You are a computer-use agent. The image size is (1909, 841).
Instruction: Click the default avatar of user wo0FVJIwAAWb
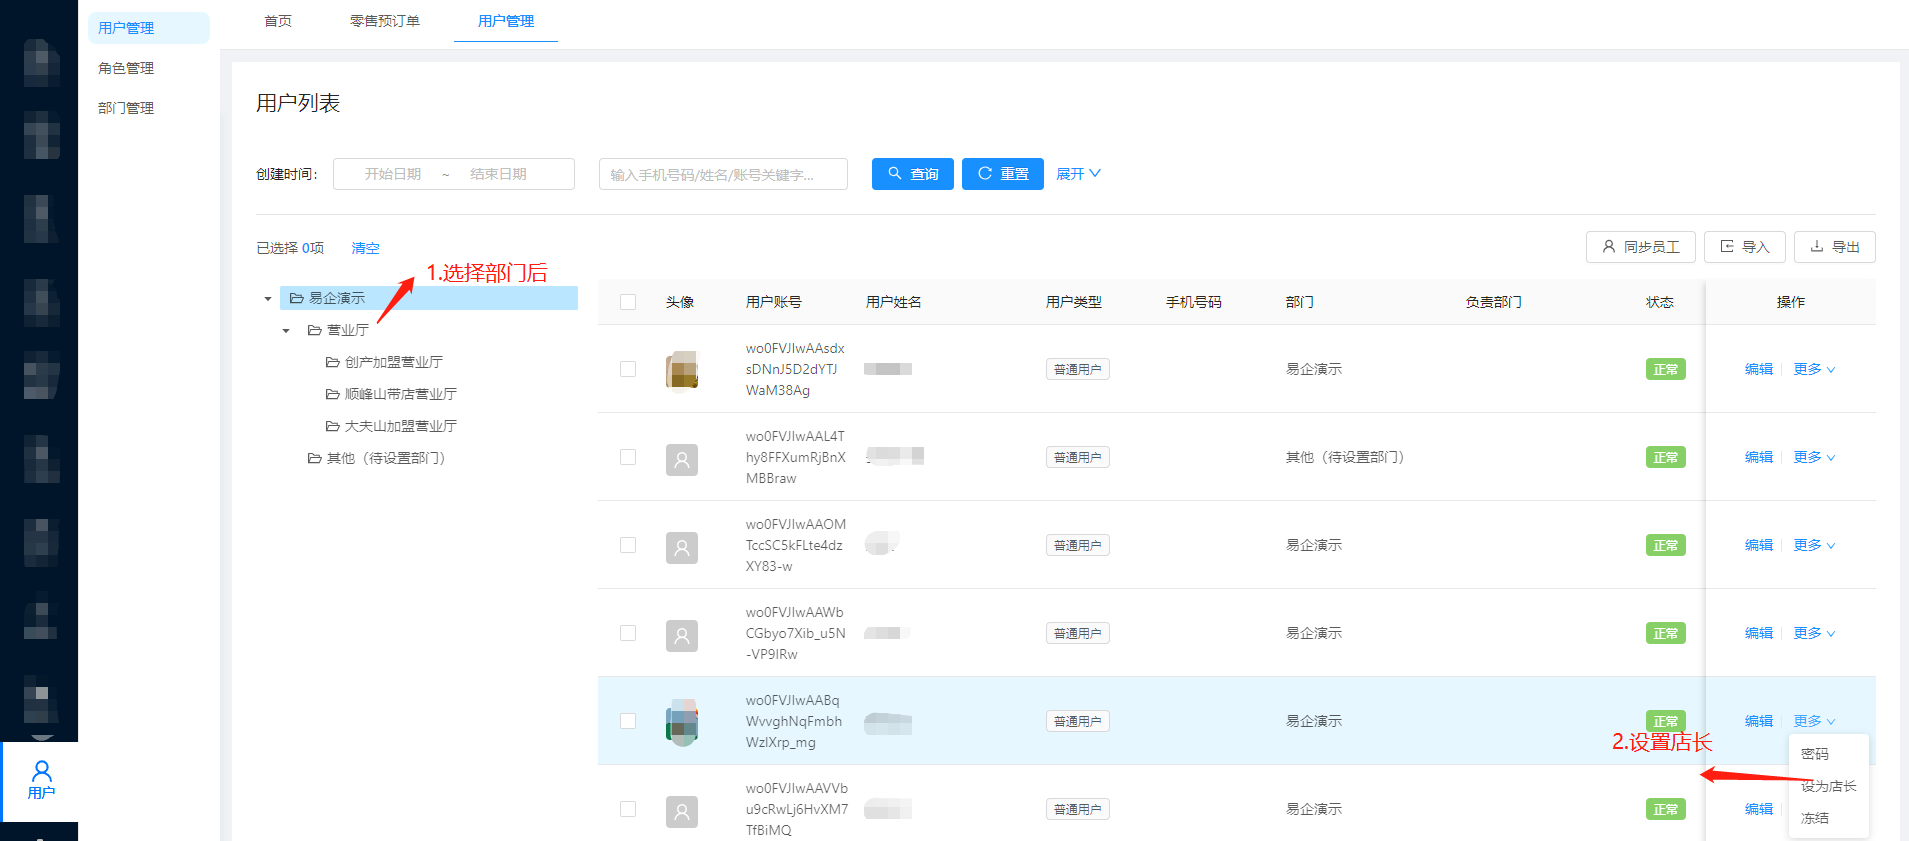click(682, 635)
